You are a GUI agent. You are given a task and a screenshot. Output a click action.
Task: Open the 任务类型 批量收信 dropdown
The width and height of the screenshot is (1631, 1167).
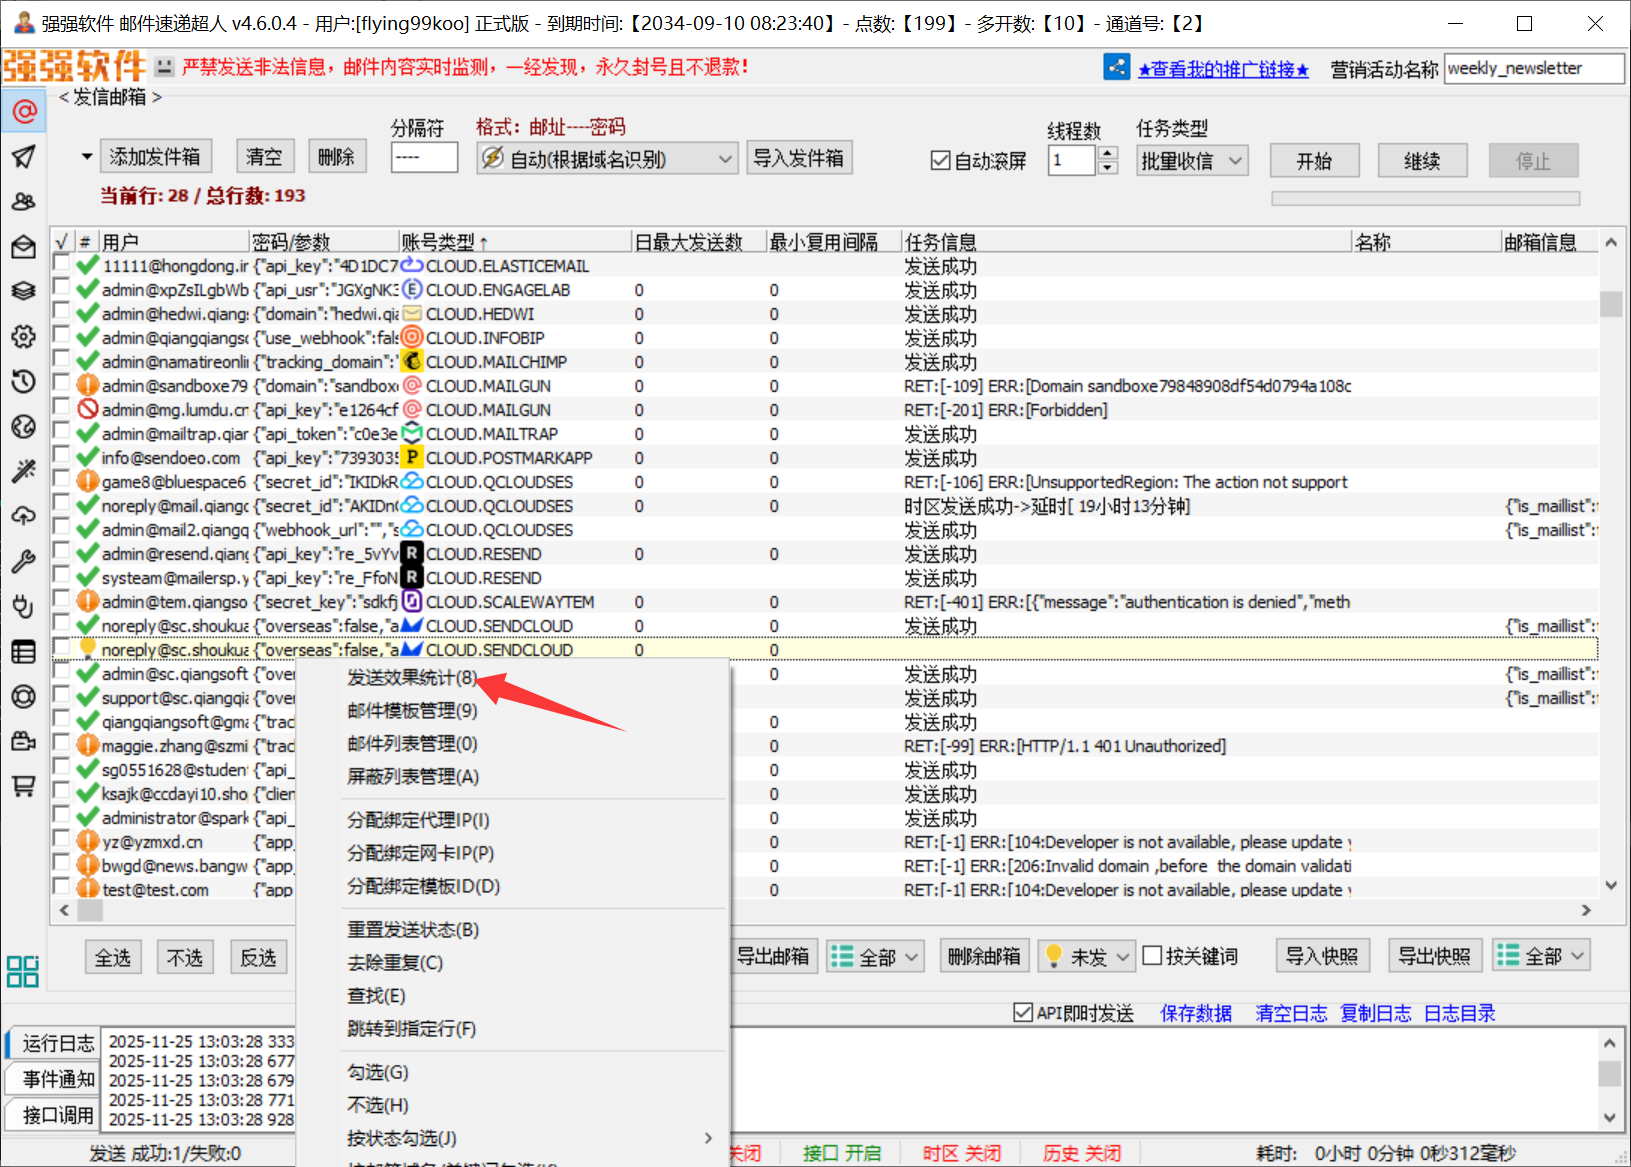click(1192, 161)
